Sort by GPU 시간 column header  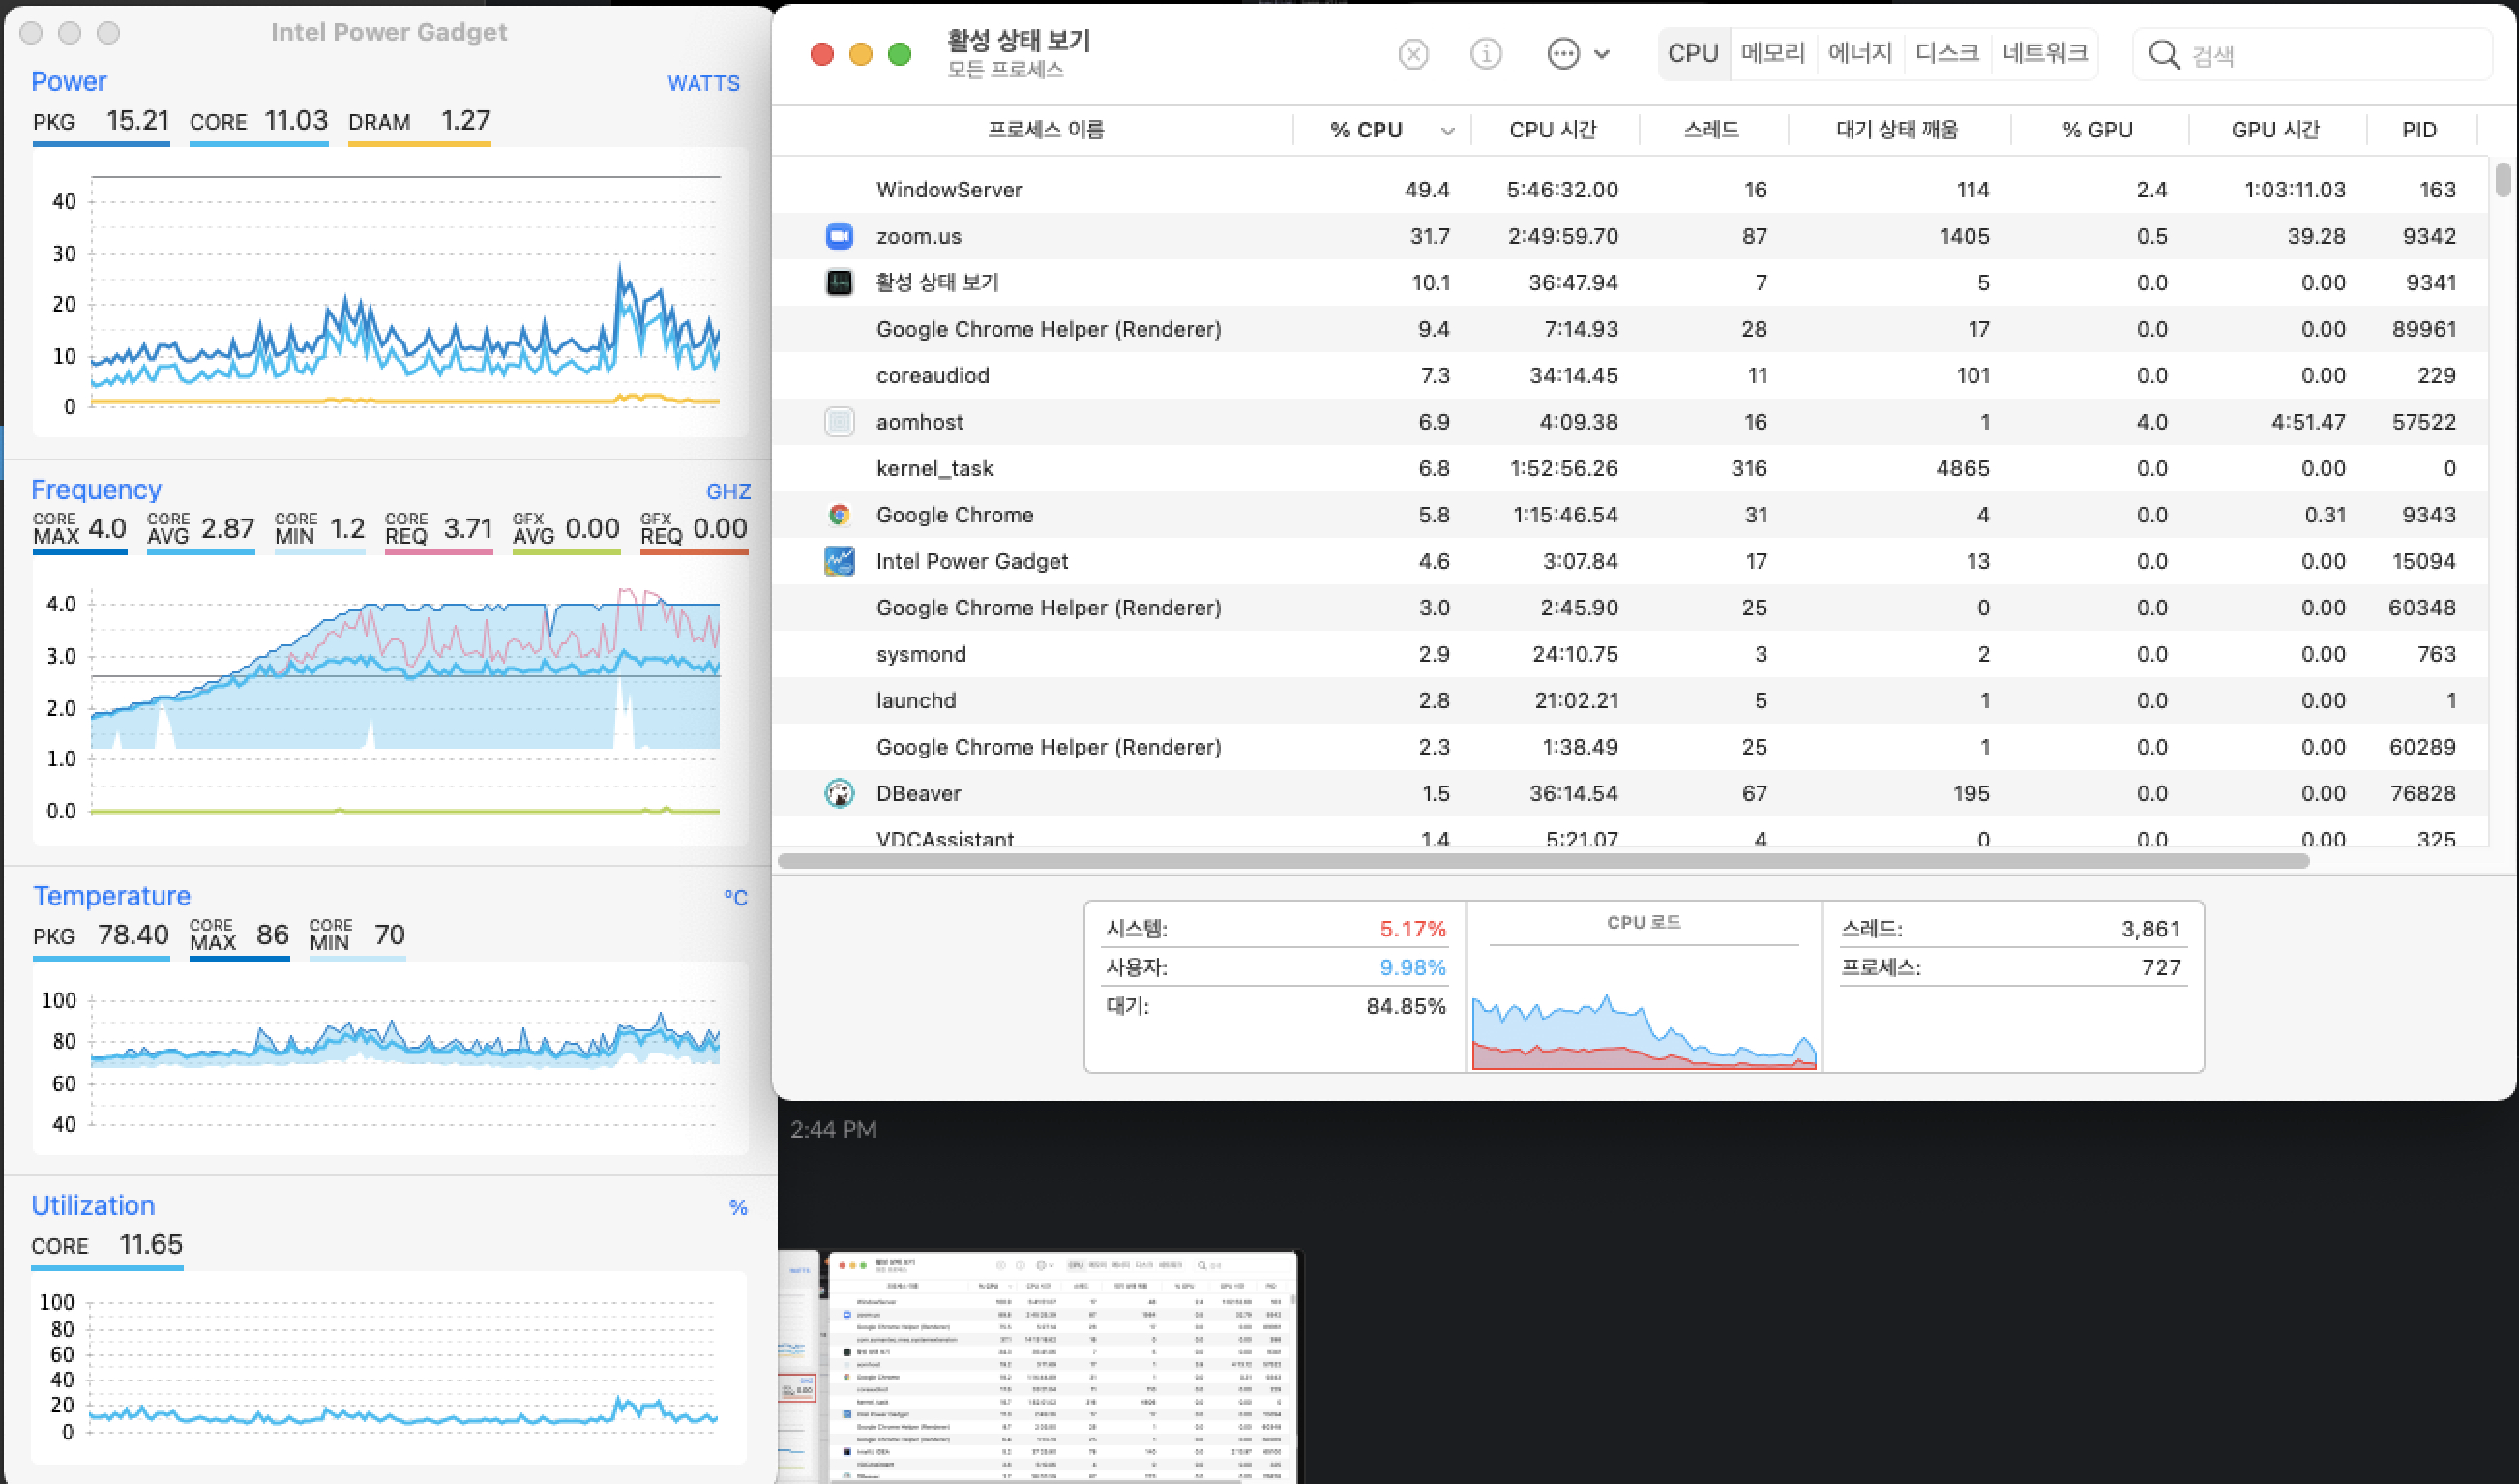tap(2275, 130)
